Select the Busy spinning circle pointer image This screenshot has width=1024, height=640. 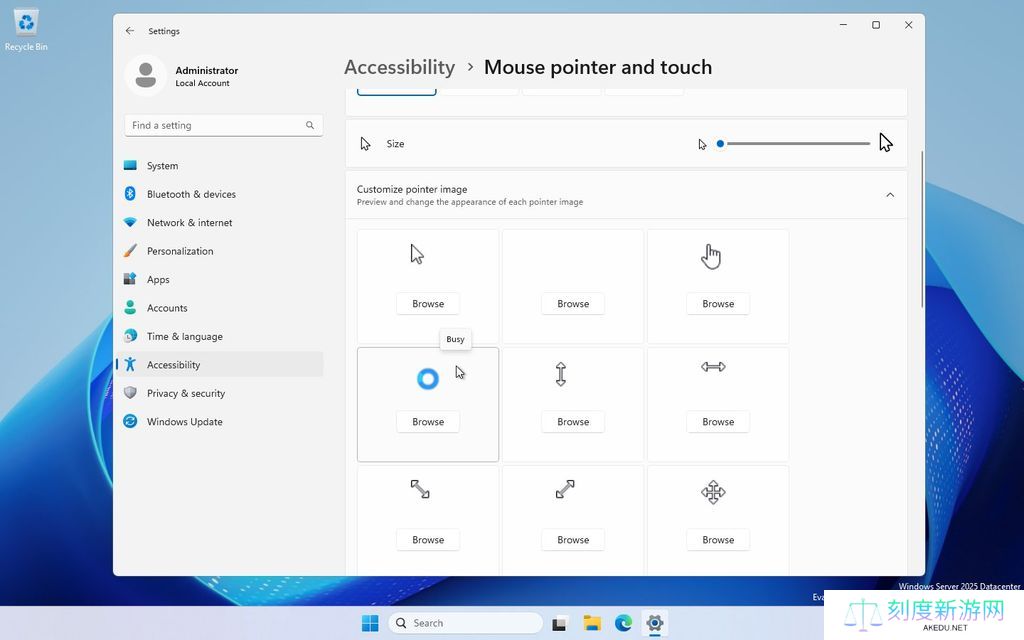(x=427, y=379)
